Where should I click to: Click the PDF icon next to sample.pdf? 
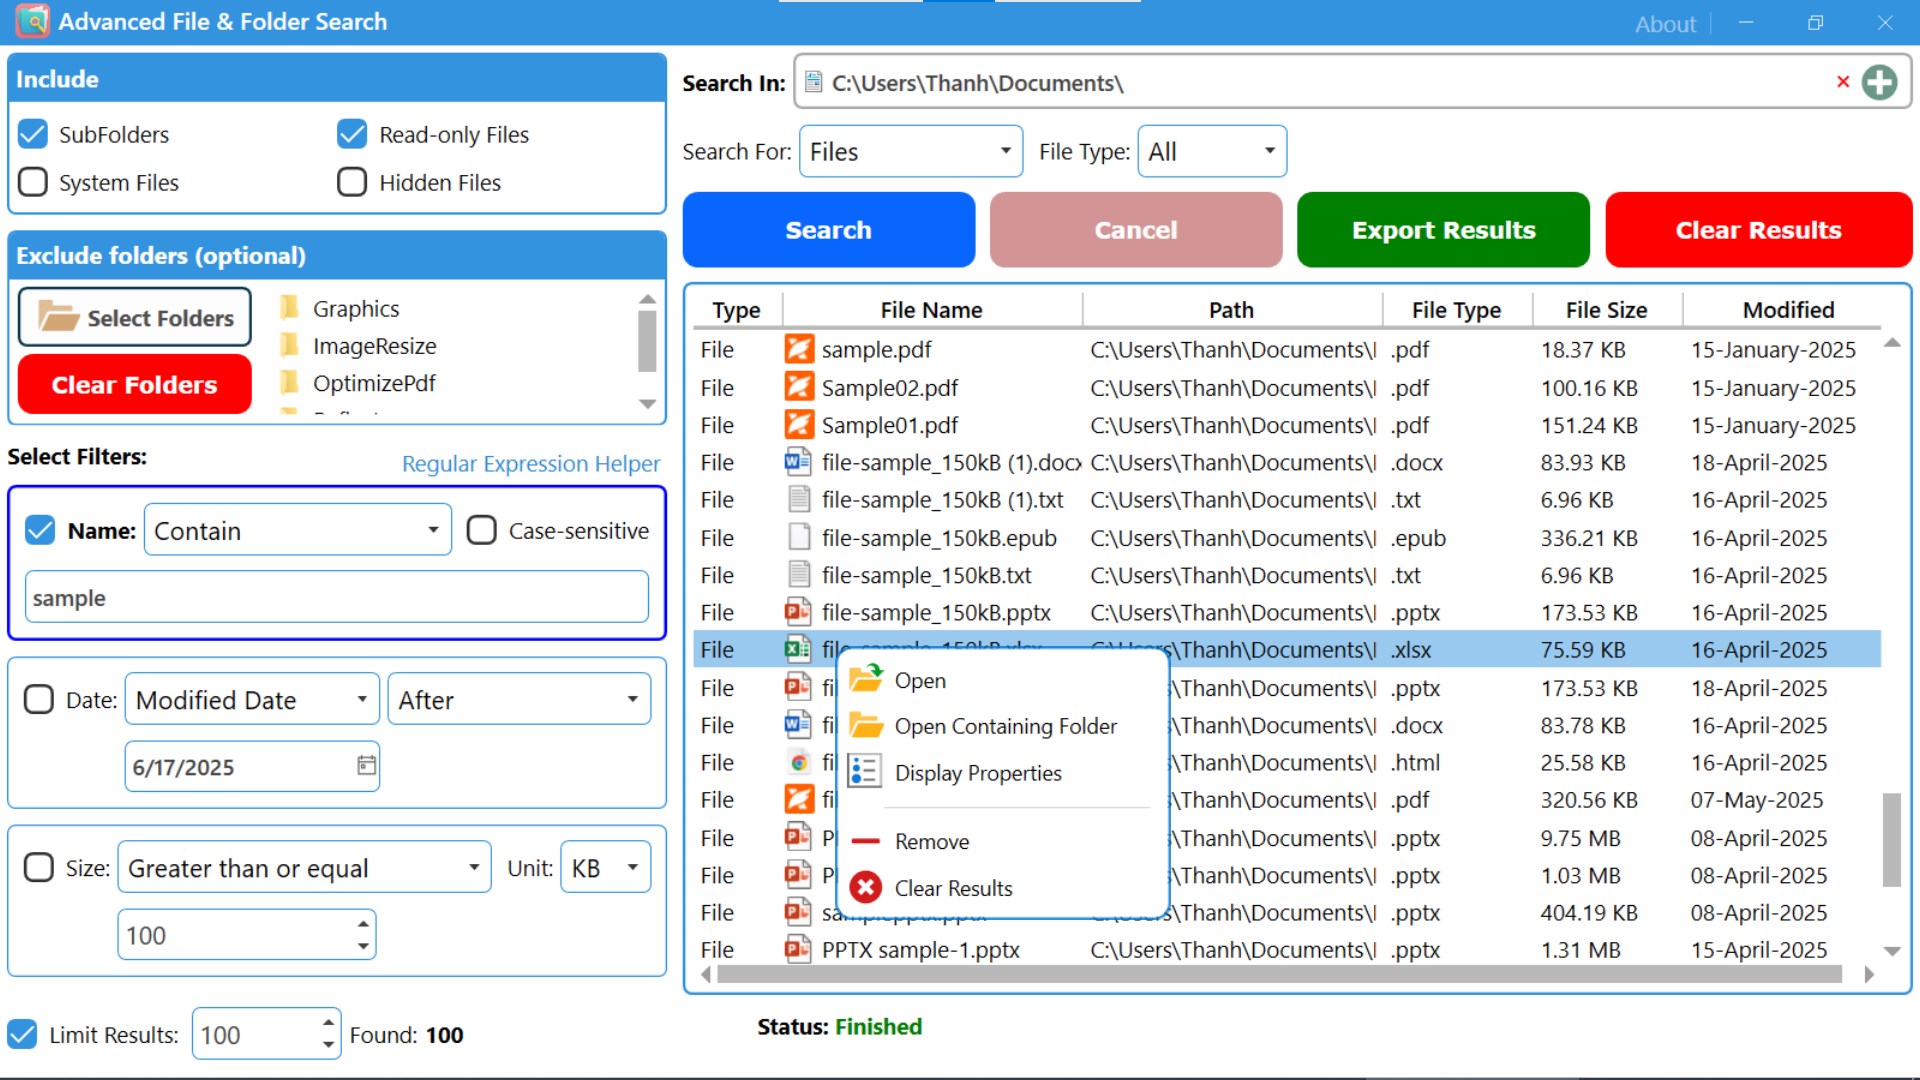(798, 349)
